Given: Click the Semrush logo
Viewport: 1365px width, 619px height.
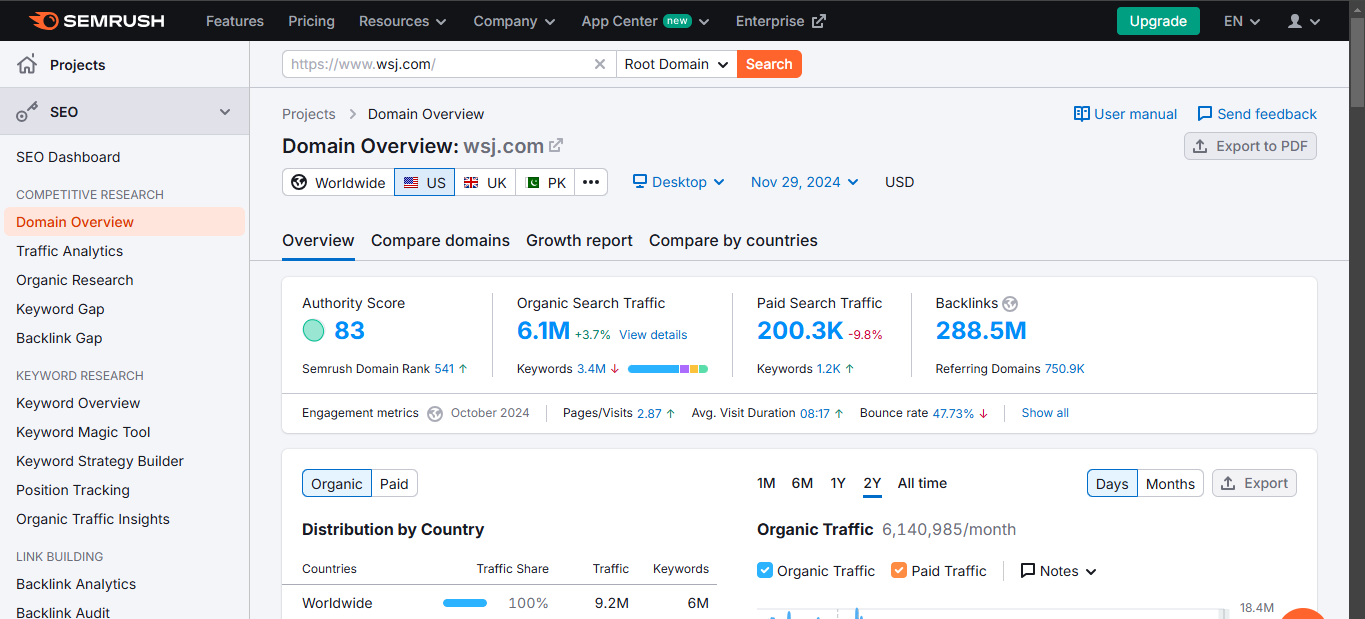Looking at the screenshot, I should coord(96,21).
